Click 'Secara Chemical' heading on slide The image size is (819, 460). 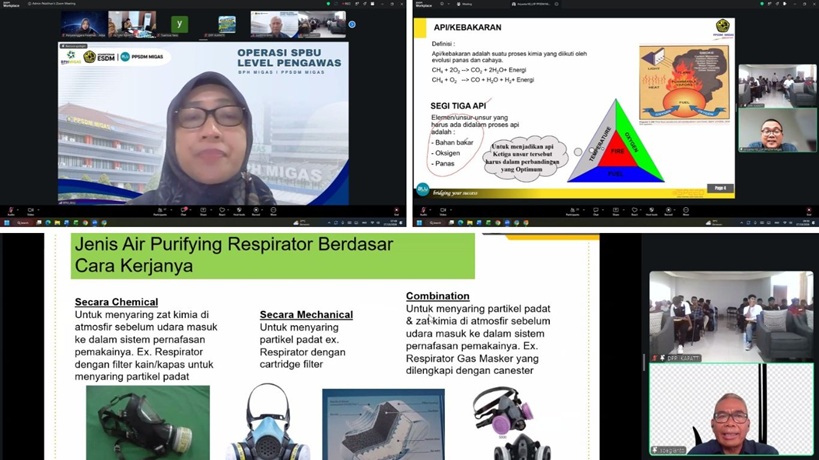click(116, 302)
